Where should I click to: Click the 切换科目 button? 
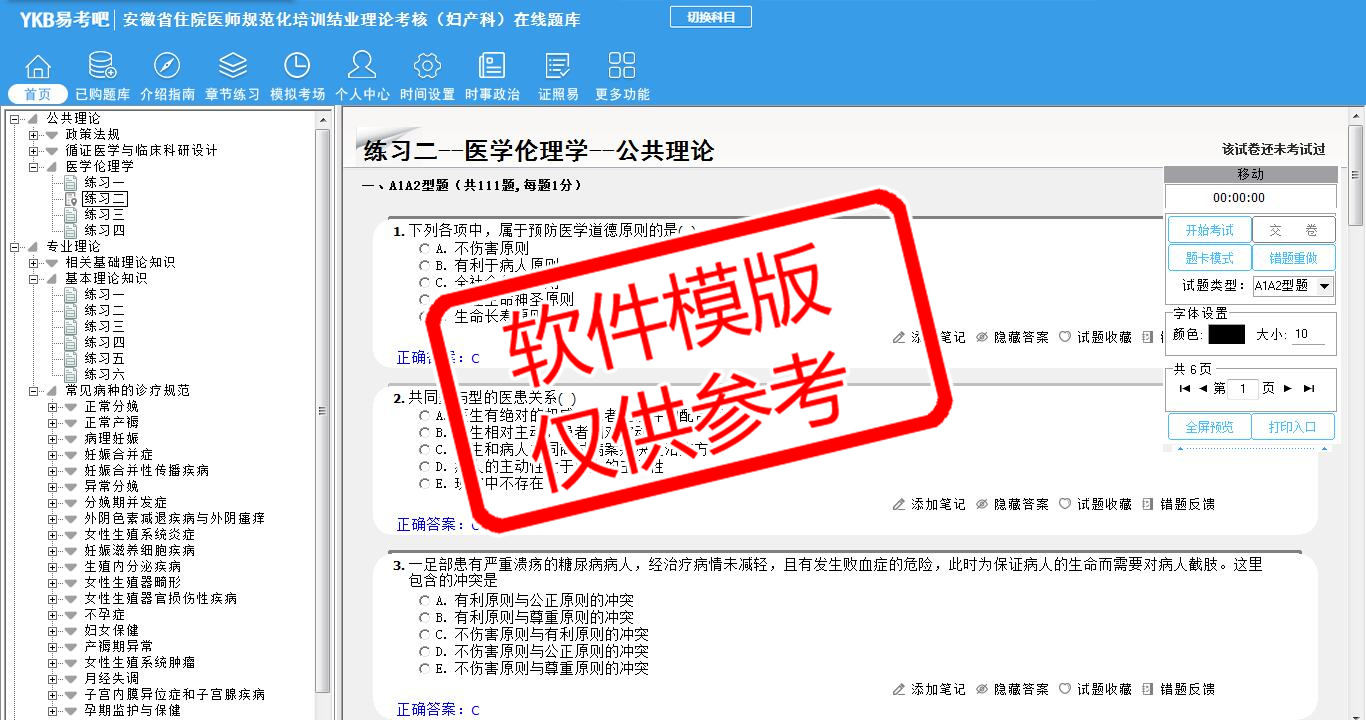[710, 17]
